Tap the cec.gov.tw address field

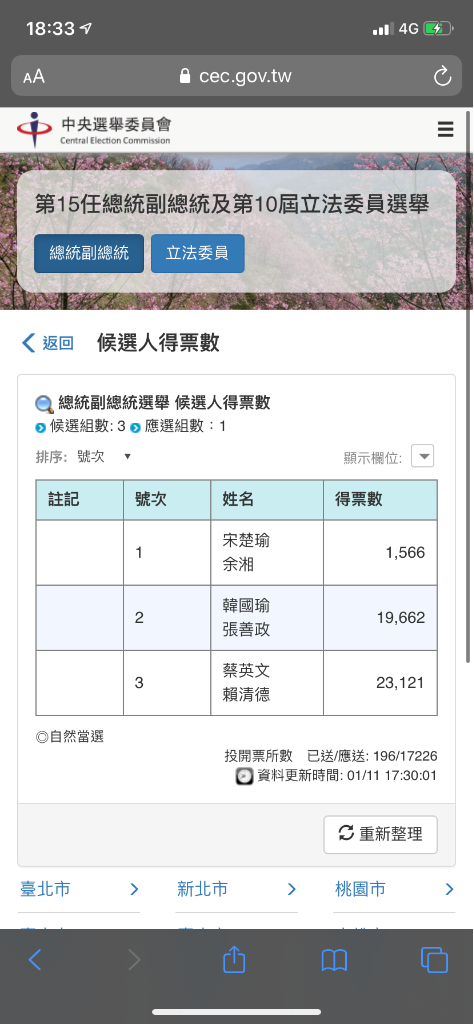point(236,77)
